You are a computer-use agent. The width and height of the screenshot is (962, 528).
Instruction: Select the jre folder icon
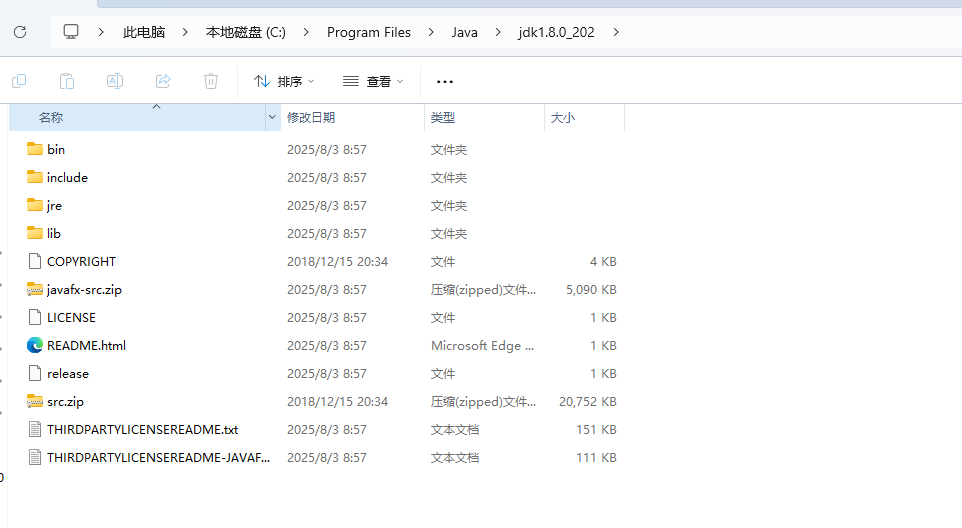(35, 205)
